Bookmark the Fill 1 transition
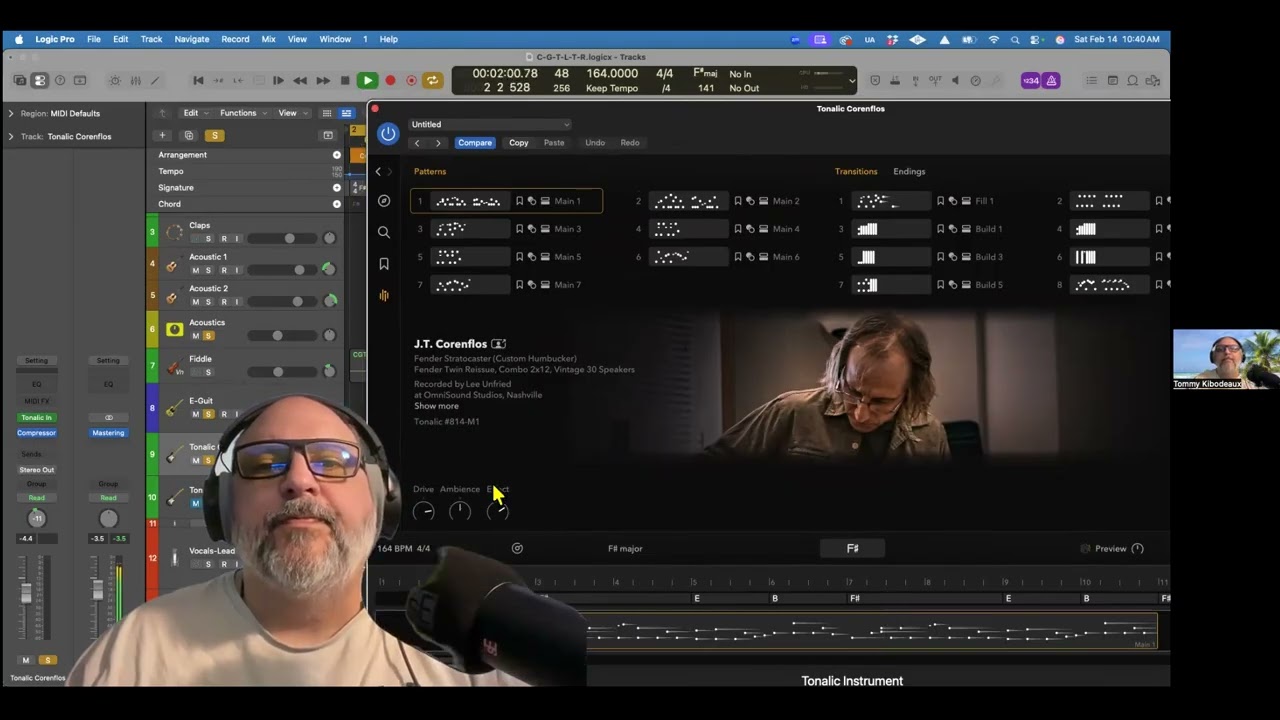 940,201
